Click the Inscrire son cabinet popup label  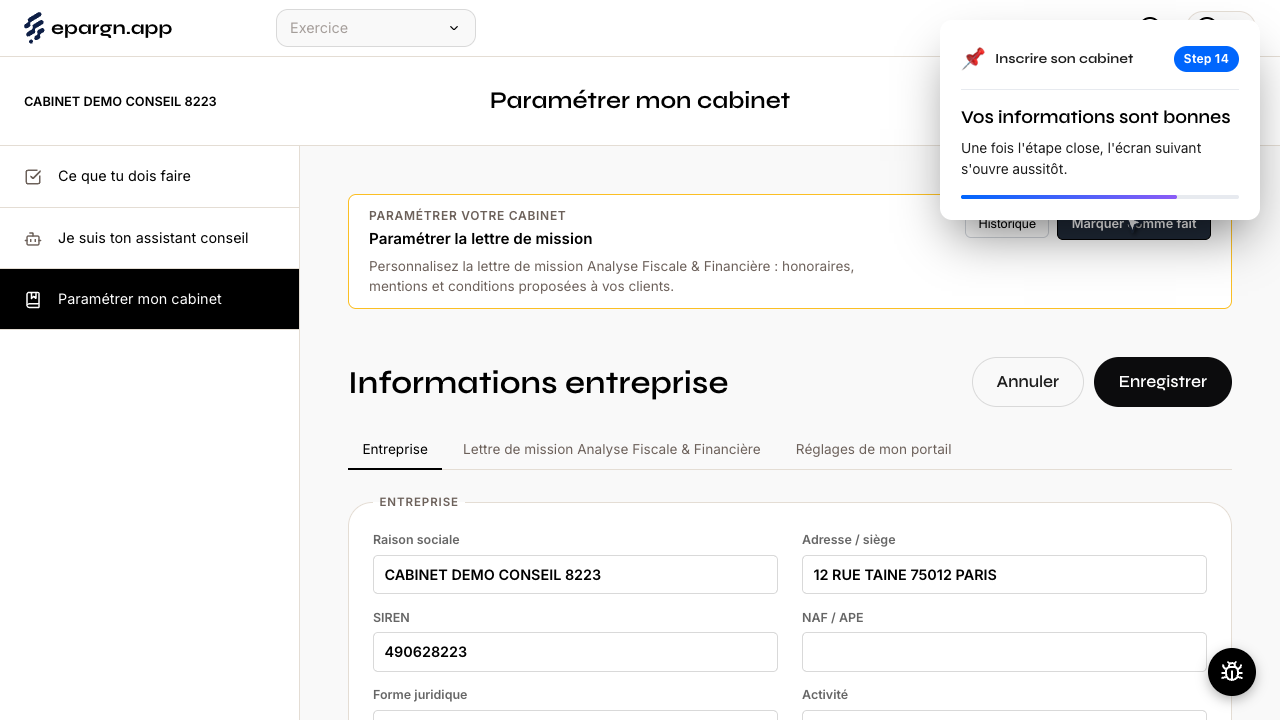[x=1064, y=59]
